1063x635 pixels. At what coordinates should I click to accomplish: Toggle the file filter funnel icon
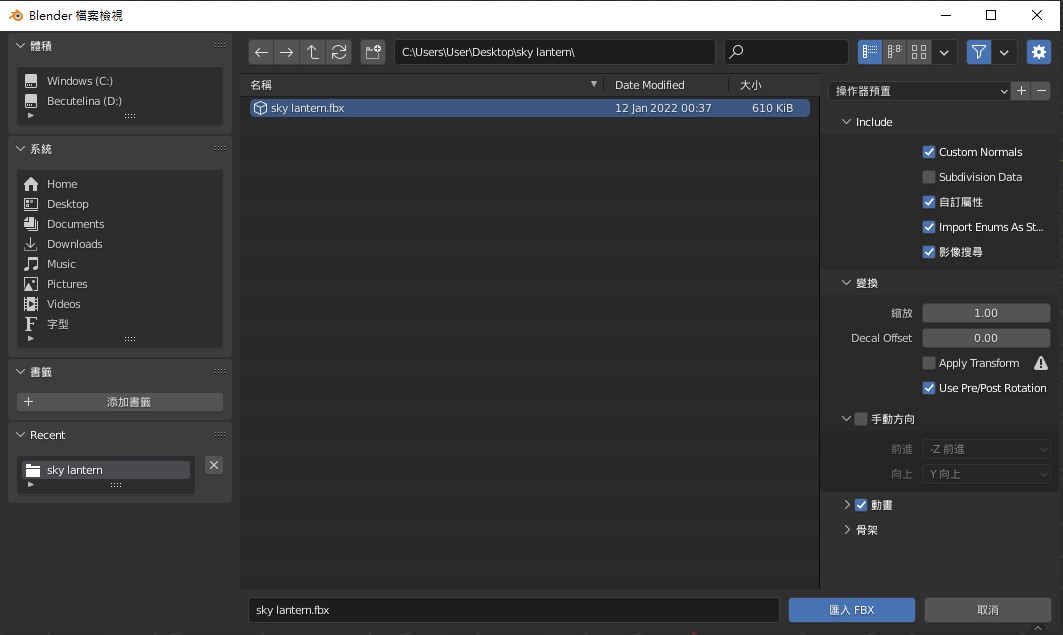978,52
